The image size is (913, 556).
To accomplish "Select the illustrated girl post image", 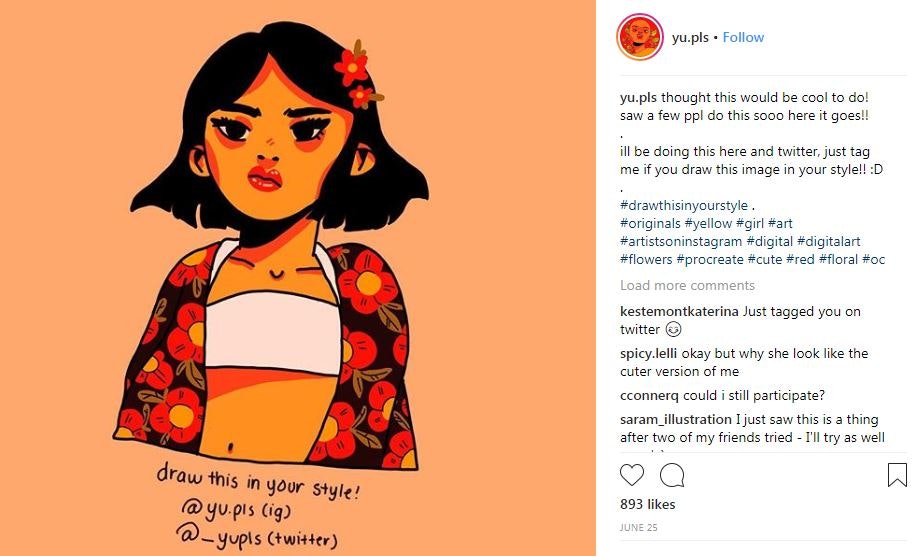I will [x=298, y=278].
